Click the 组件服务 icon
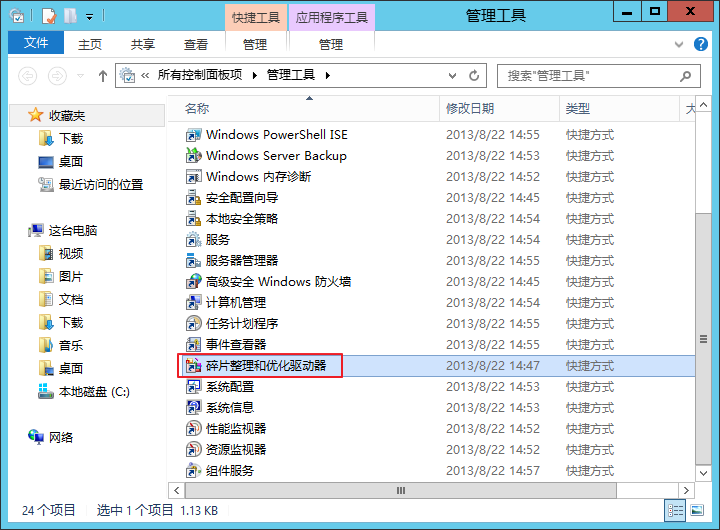The height and width of the screenshot is (530, 720). [193, 471]
